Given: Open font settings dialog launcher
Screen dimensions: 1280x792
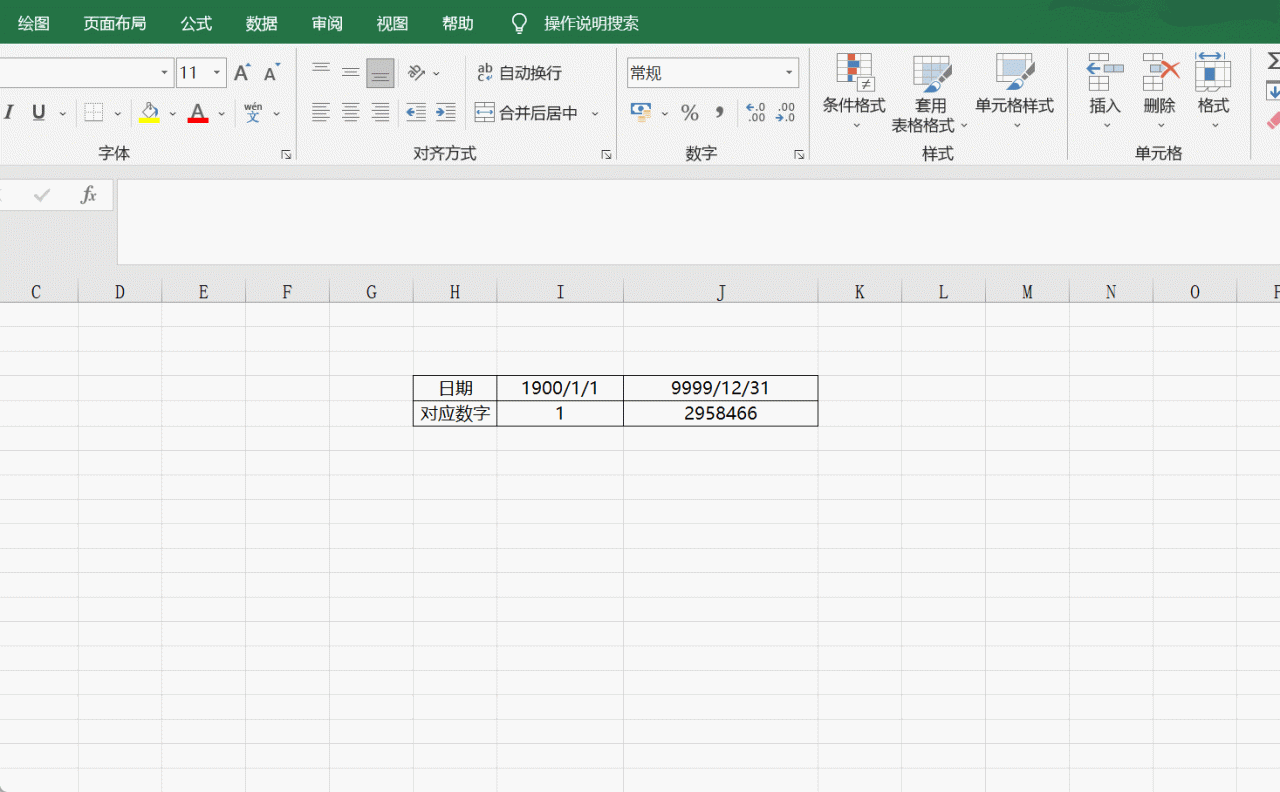Looking at the screenshot, I should click(286, 155).
